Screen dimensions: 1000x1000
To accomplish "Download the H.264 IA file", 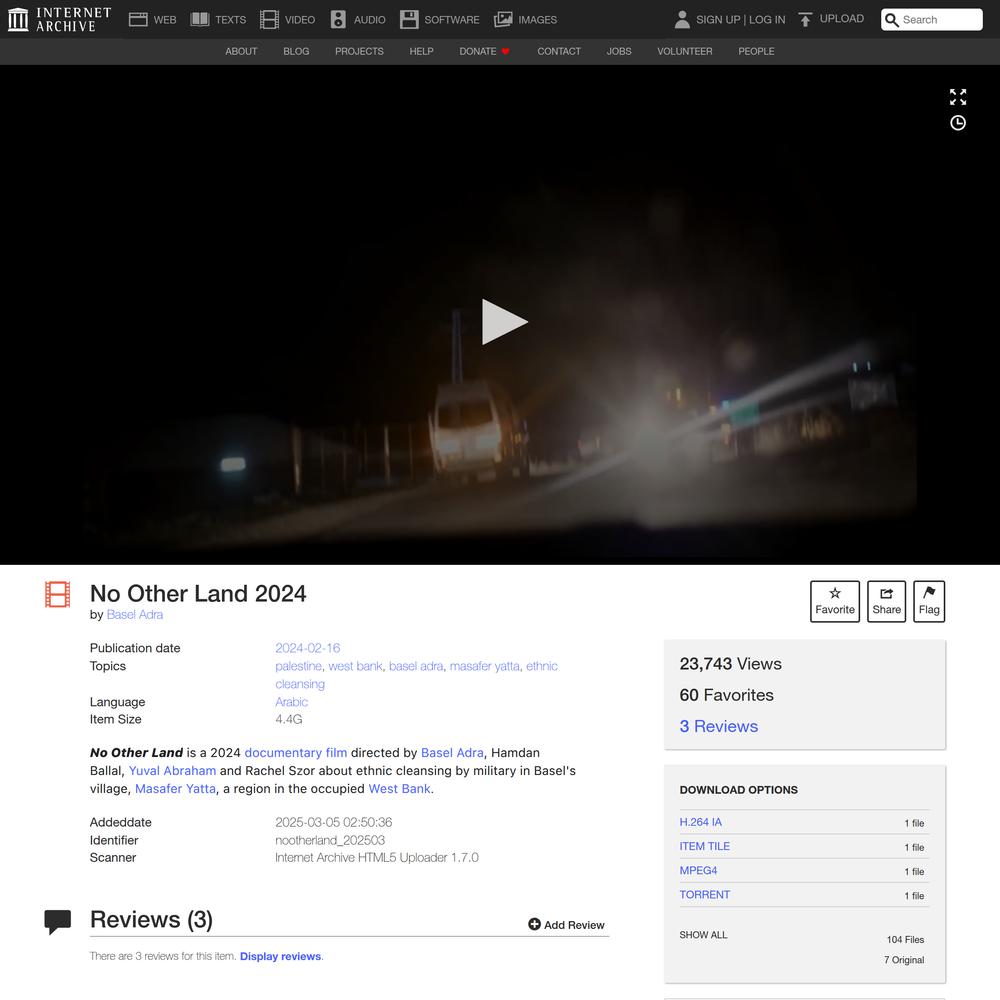I will pyautogui.click(x=700, y=822).
